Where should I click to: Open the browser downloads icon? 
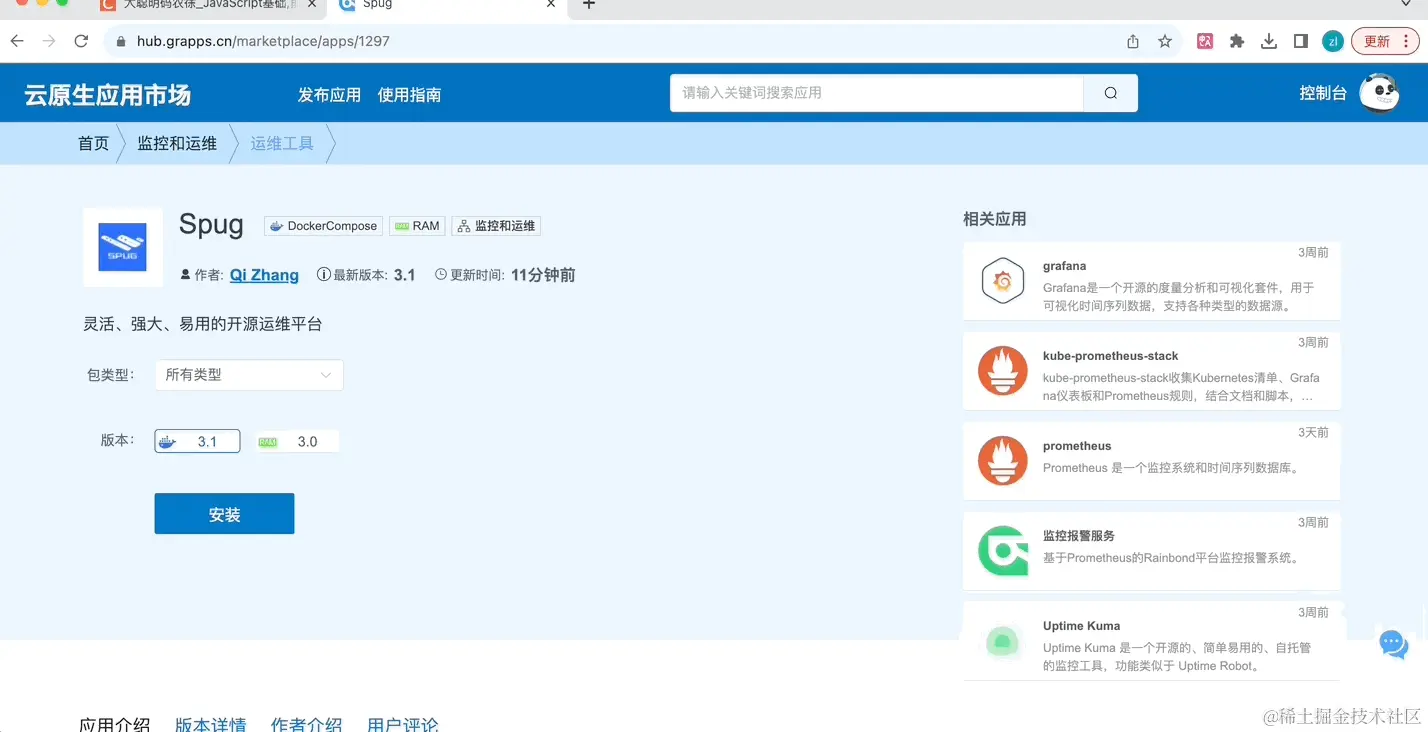[1269, 41]
